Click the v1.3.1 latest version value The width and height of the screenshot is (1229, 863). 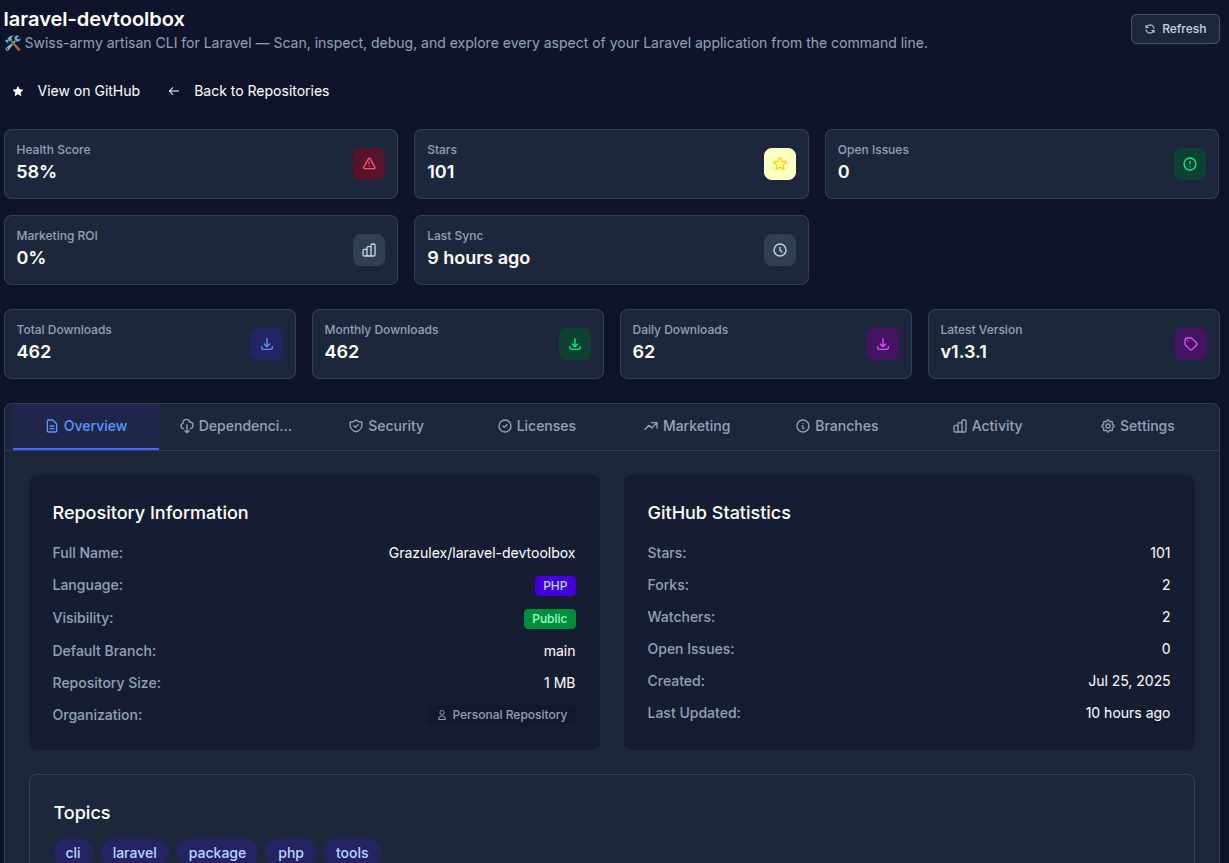coord(964,352)
